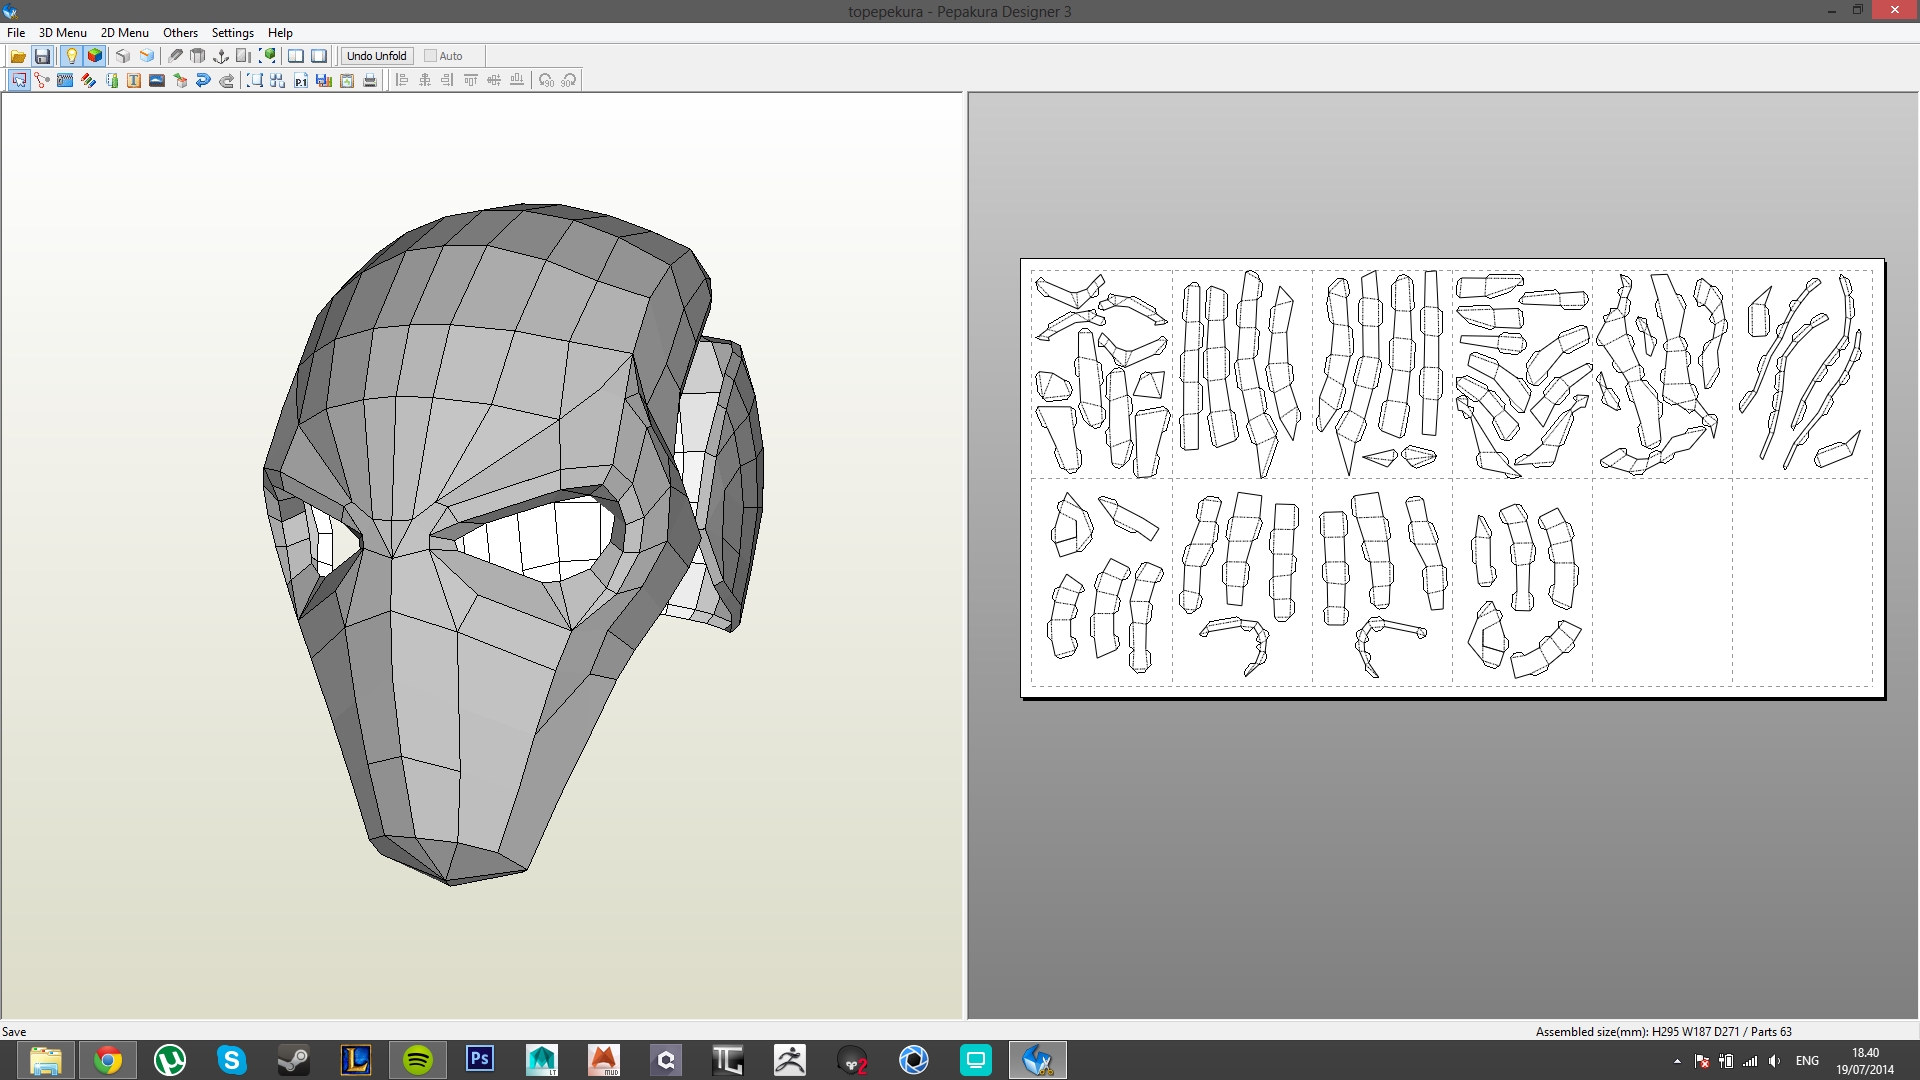This screenshot has height=1080, width=1920.
Task: Click the gray cylinder shape icon
Action: coord(198,56)
